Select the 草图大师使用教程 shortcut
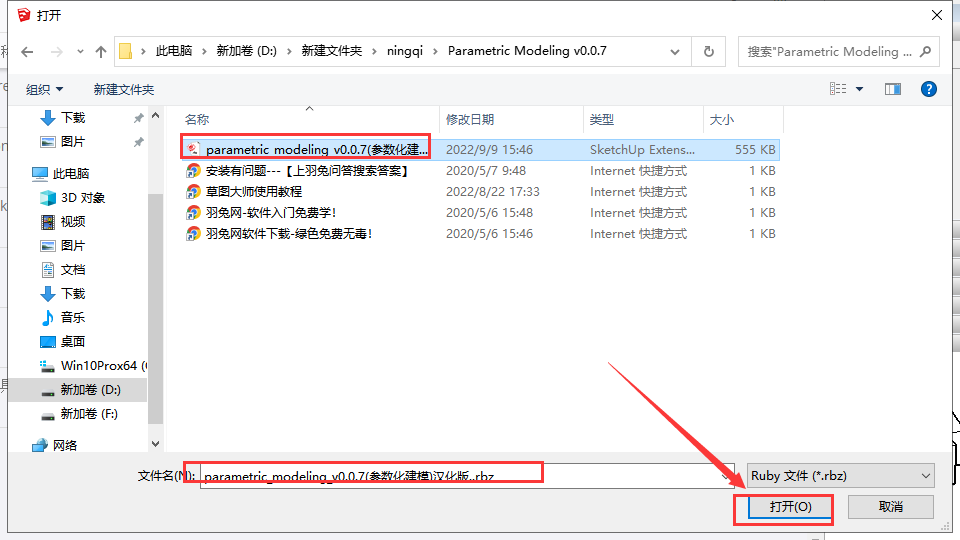The height and width of the screenshot is (540, 960). pos(253,192)
